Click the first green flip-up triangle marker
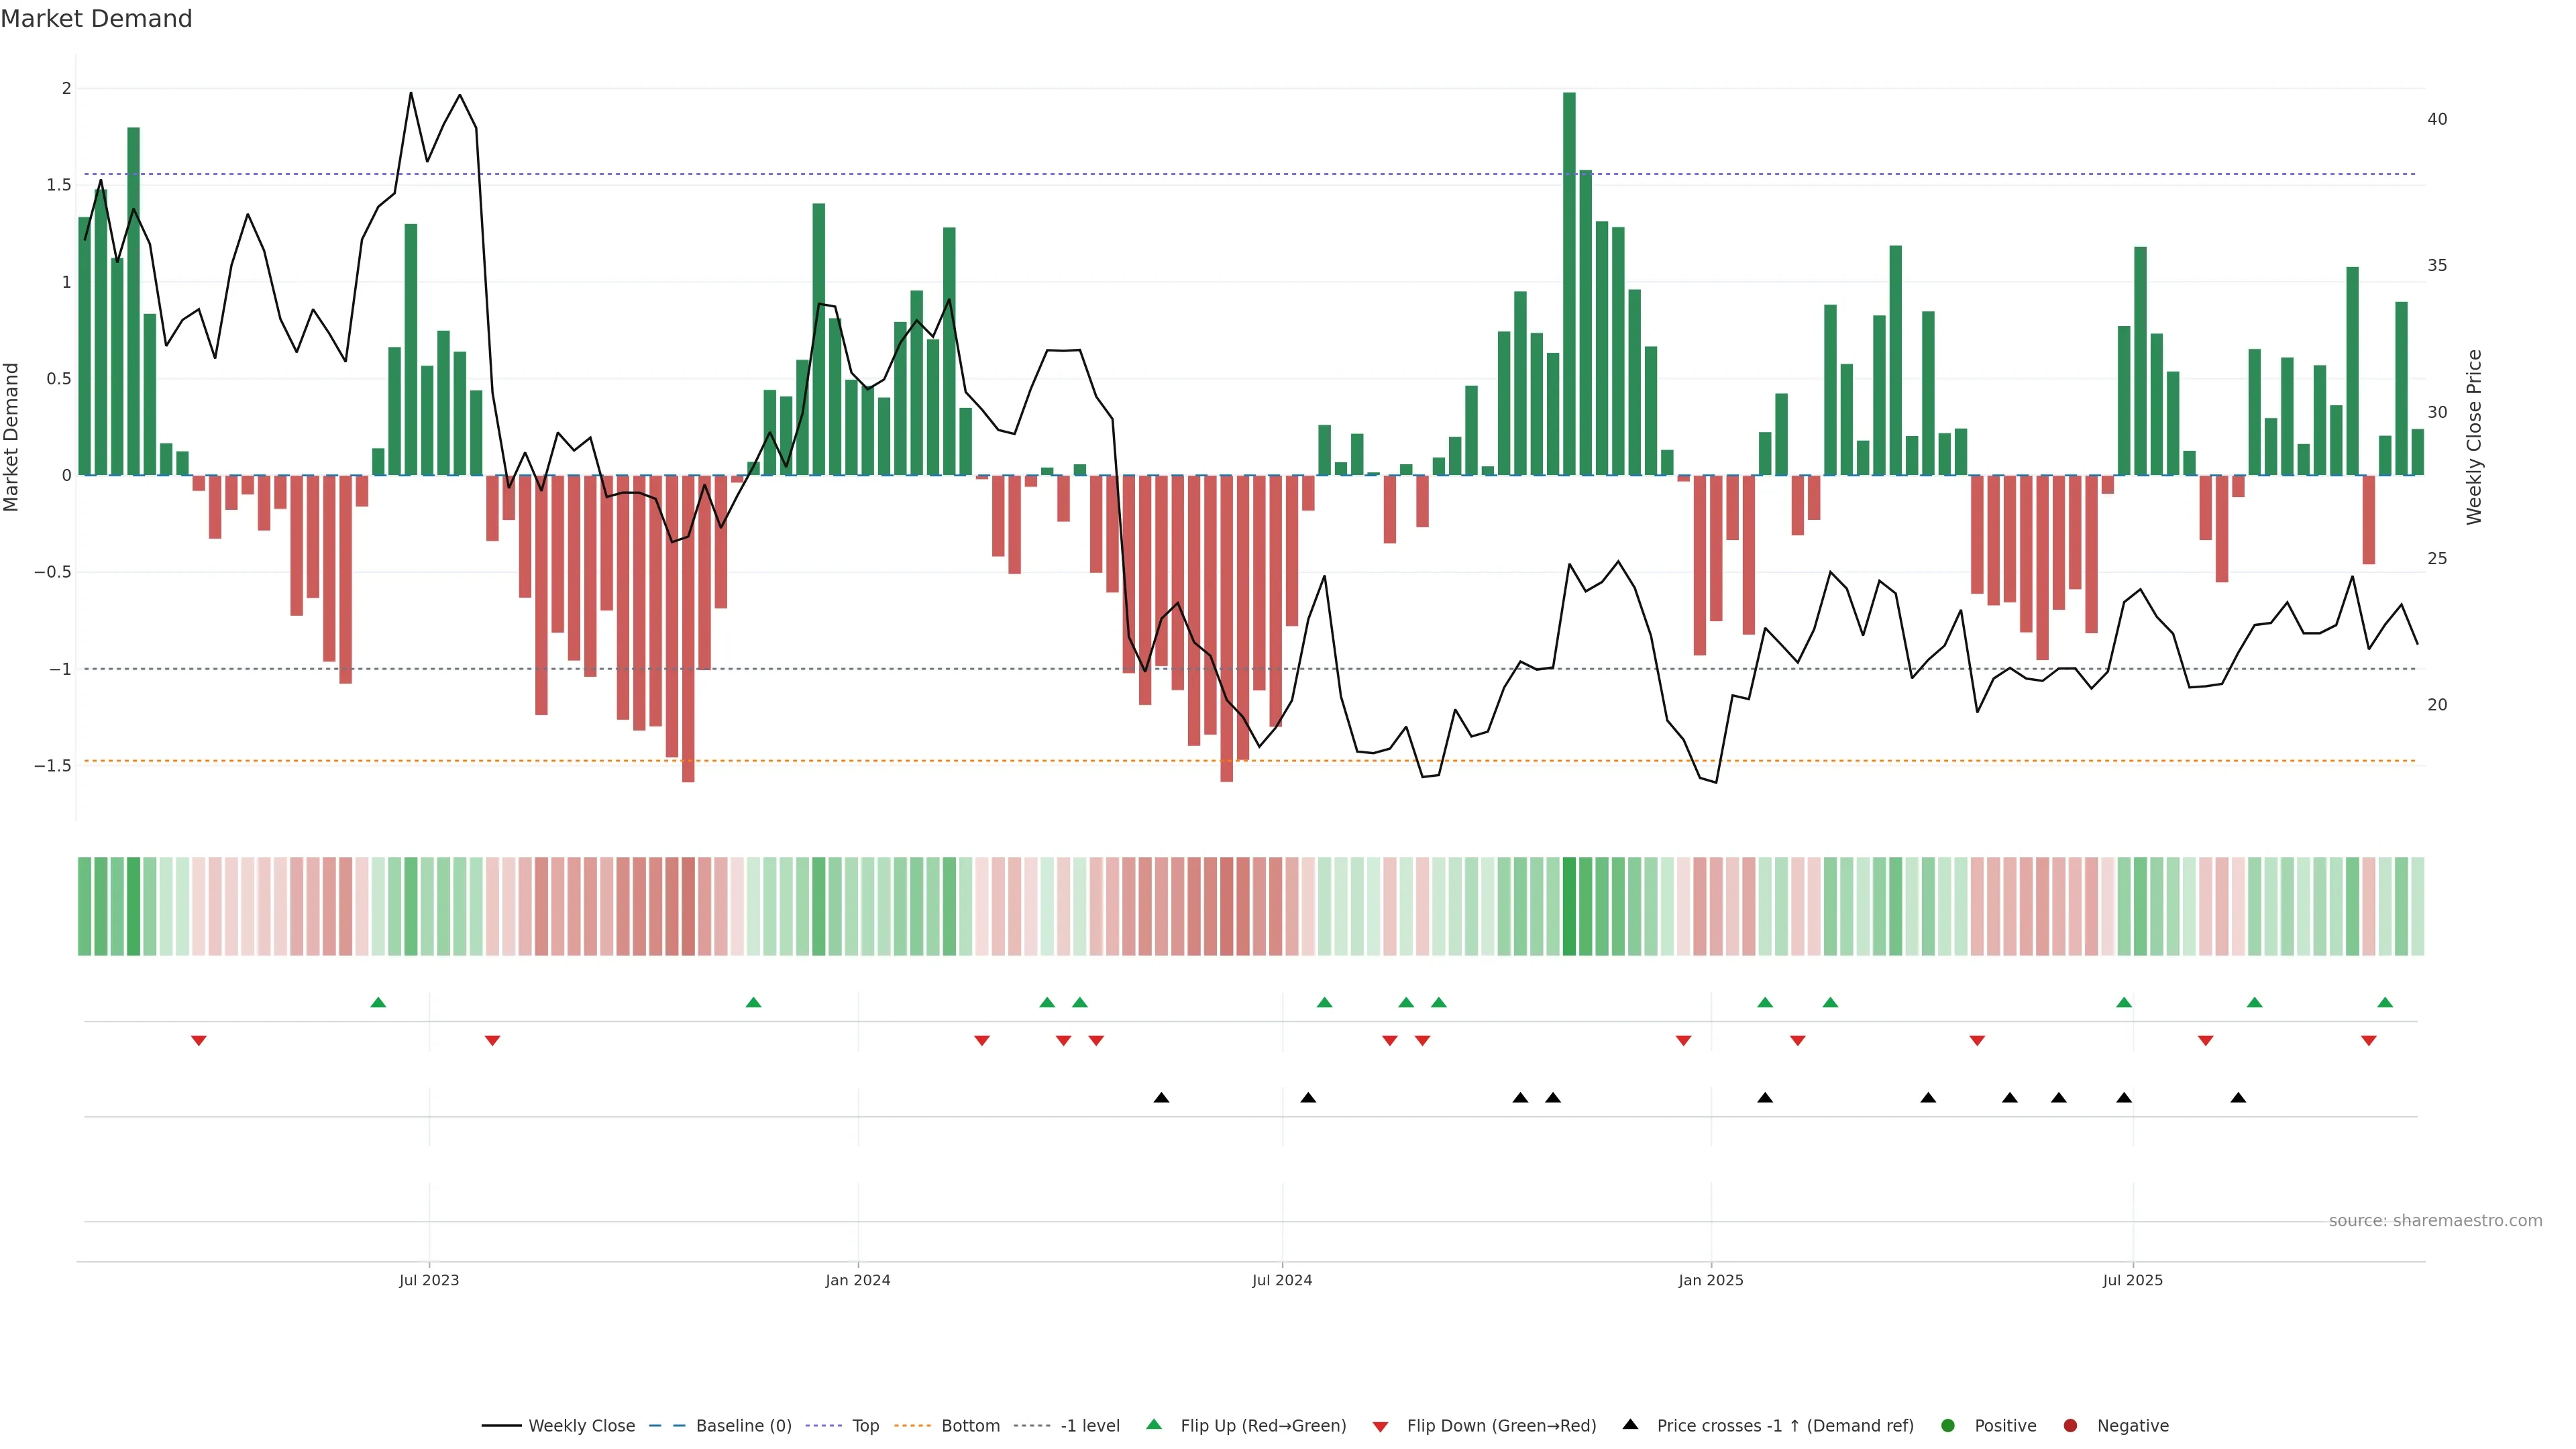 [x=378, y=1002]
